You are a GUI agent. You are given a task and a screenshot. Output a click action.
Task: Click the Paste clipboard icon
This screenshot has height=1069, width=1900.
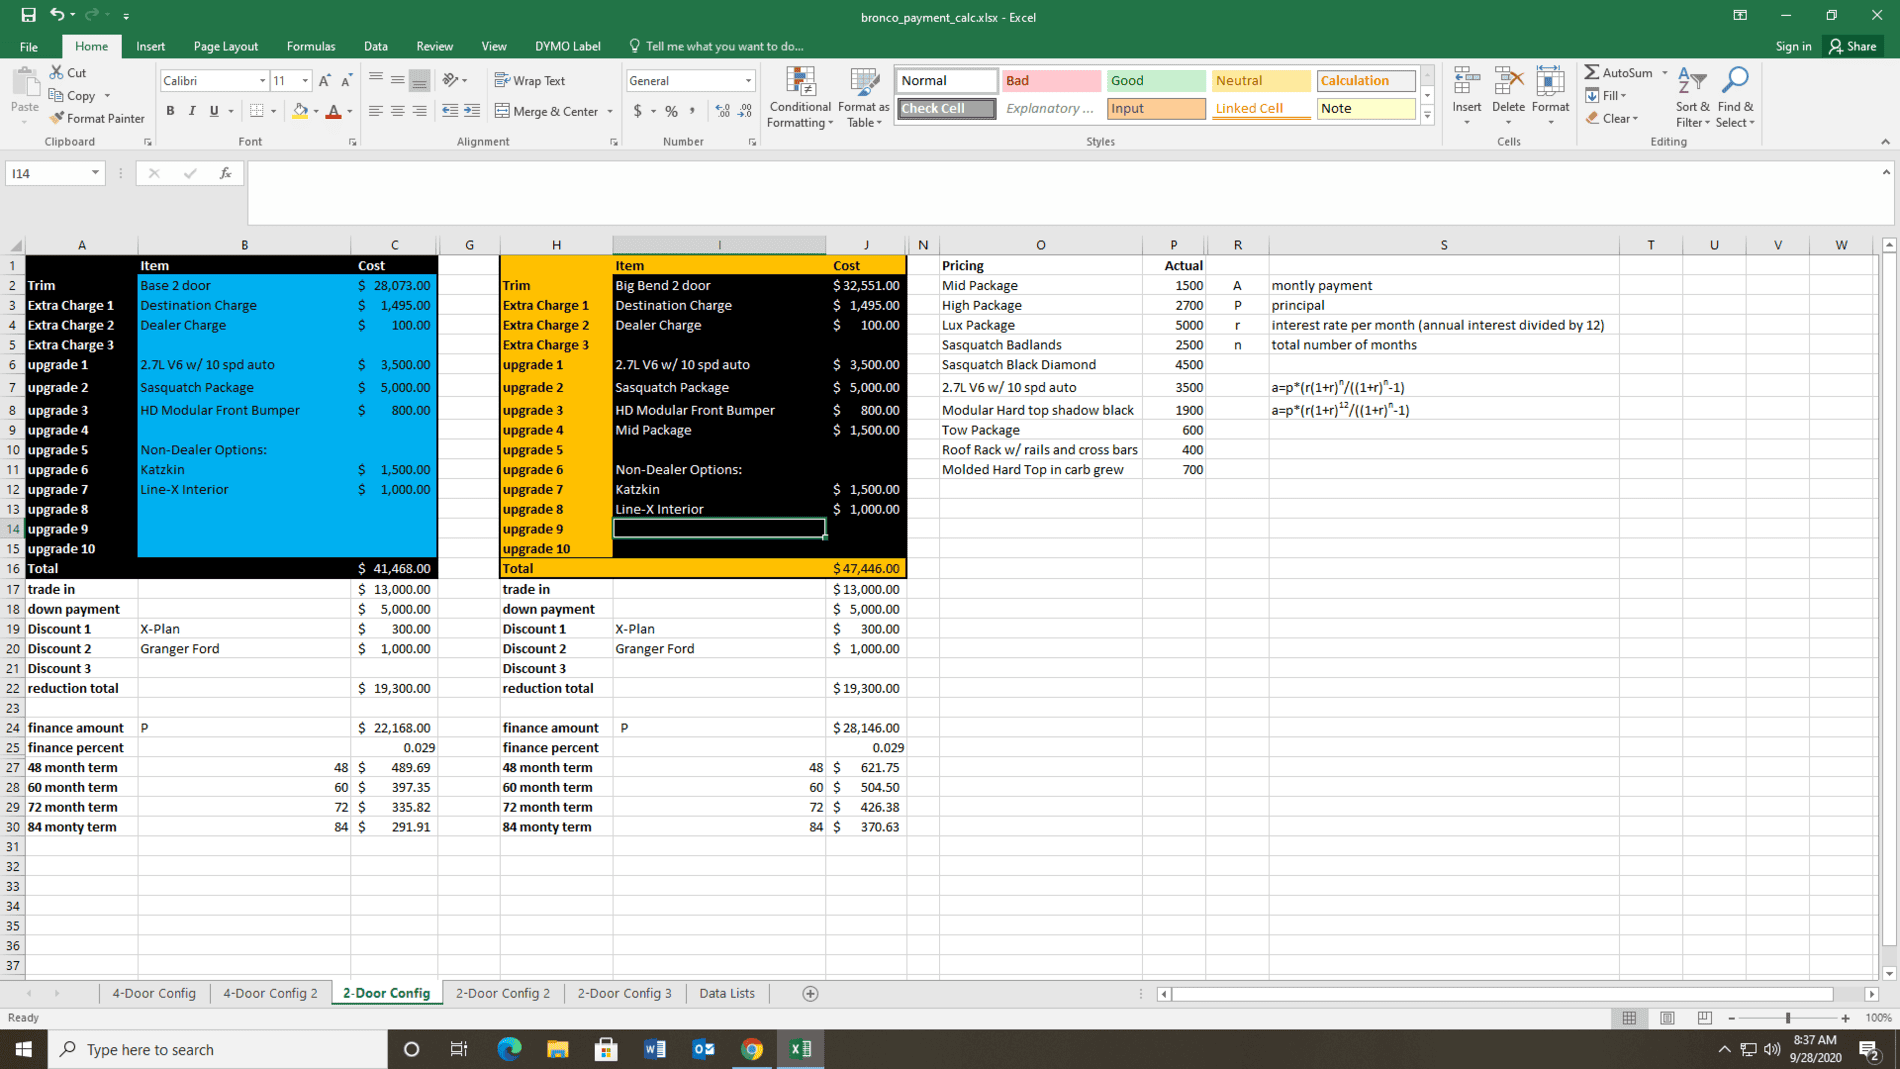tap(25, 82)
